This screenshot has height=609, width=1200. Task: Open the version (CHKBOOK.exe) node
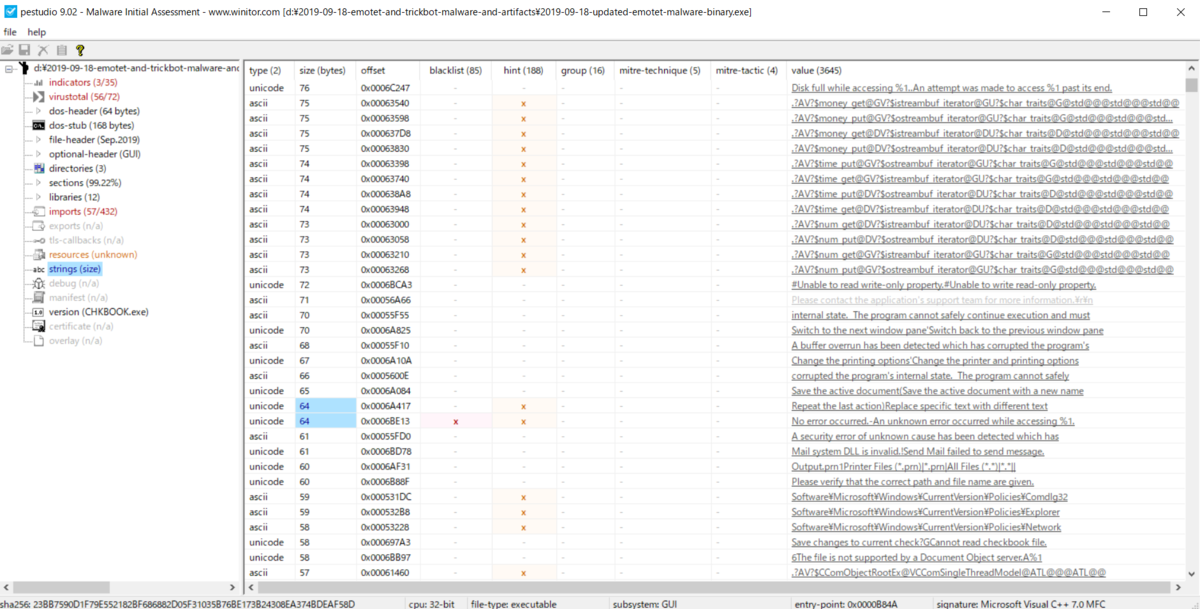point(99,312)
